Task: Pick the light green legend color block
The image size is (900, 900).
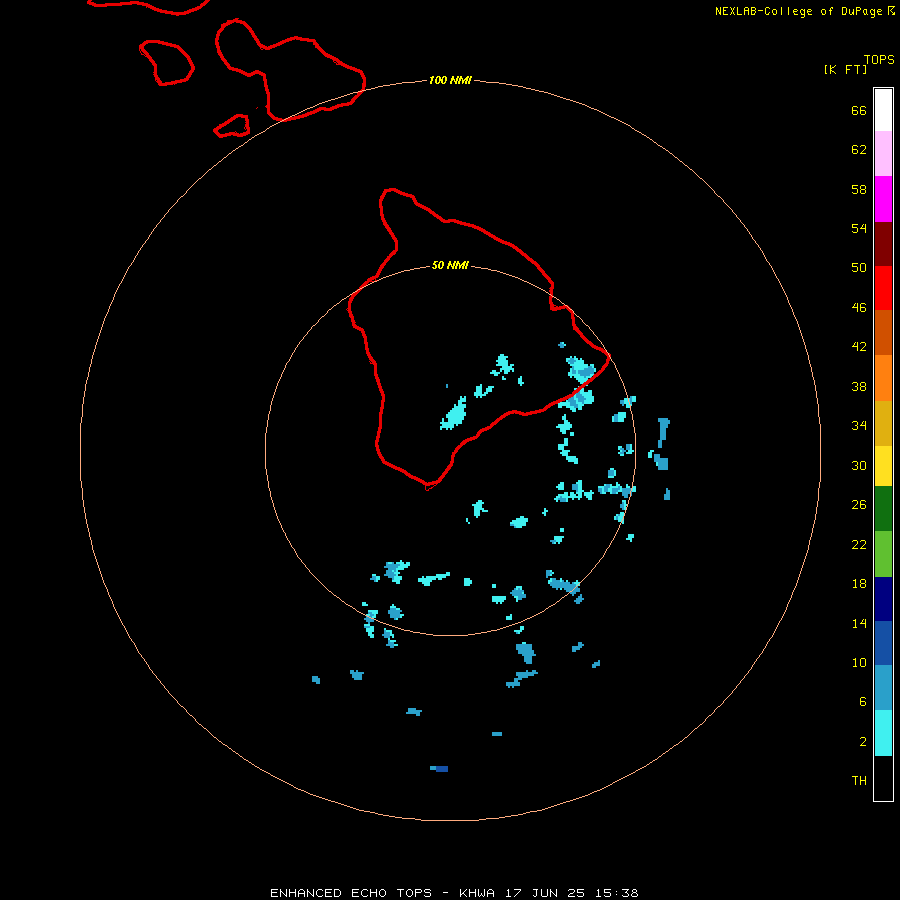Action: pyautogui.click(x=883, y=554)
